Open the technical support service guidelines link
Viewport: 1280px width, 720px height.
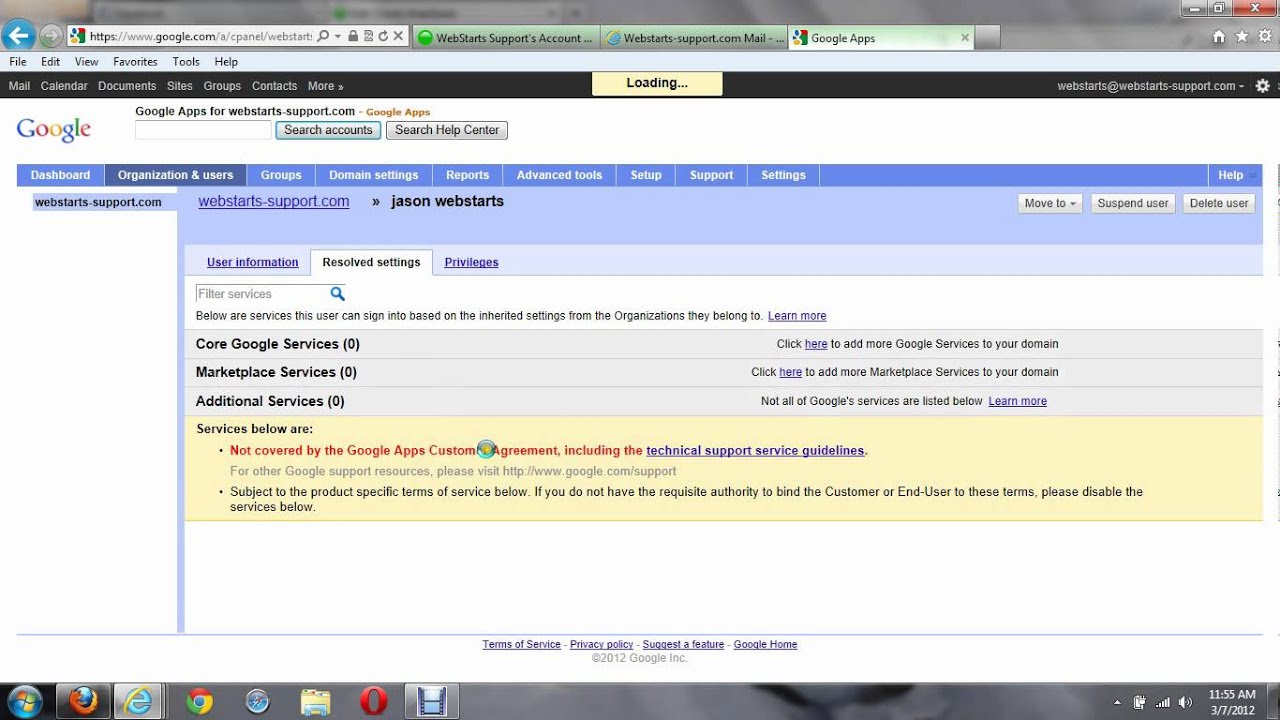755,451
